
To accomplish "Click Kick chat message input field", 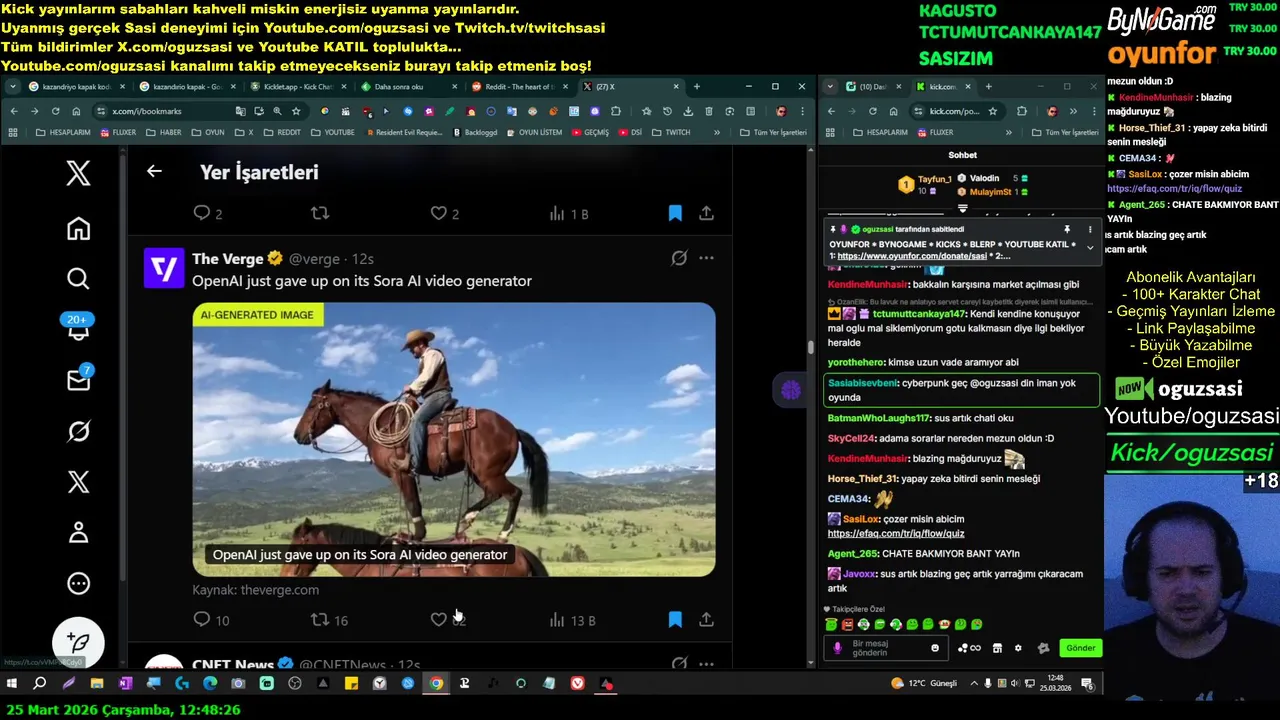I will coord(888,648).
